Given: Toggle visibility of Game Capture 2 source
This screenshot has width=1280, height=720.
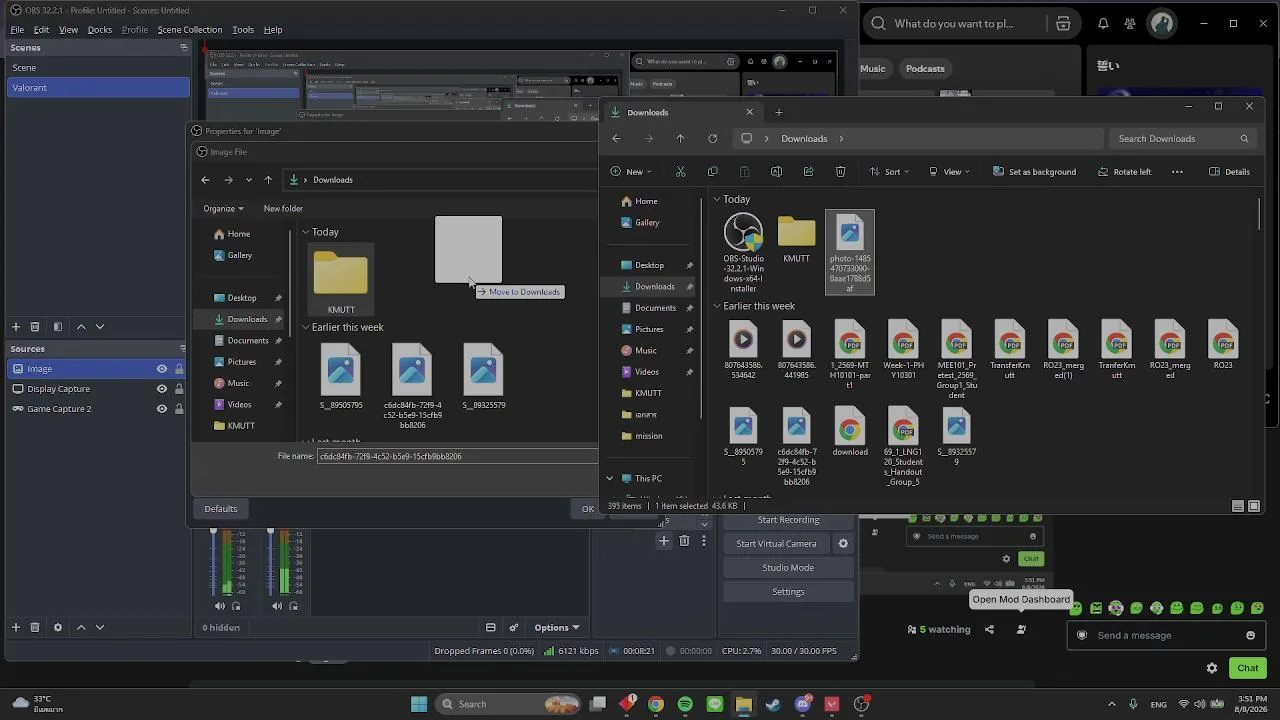Looking at the screenshot, I should coord(161,409).
